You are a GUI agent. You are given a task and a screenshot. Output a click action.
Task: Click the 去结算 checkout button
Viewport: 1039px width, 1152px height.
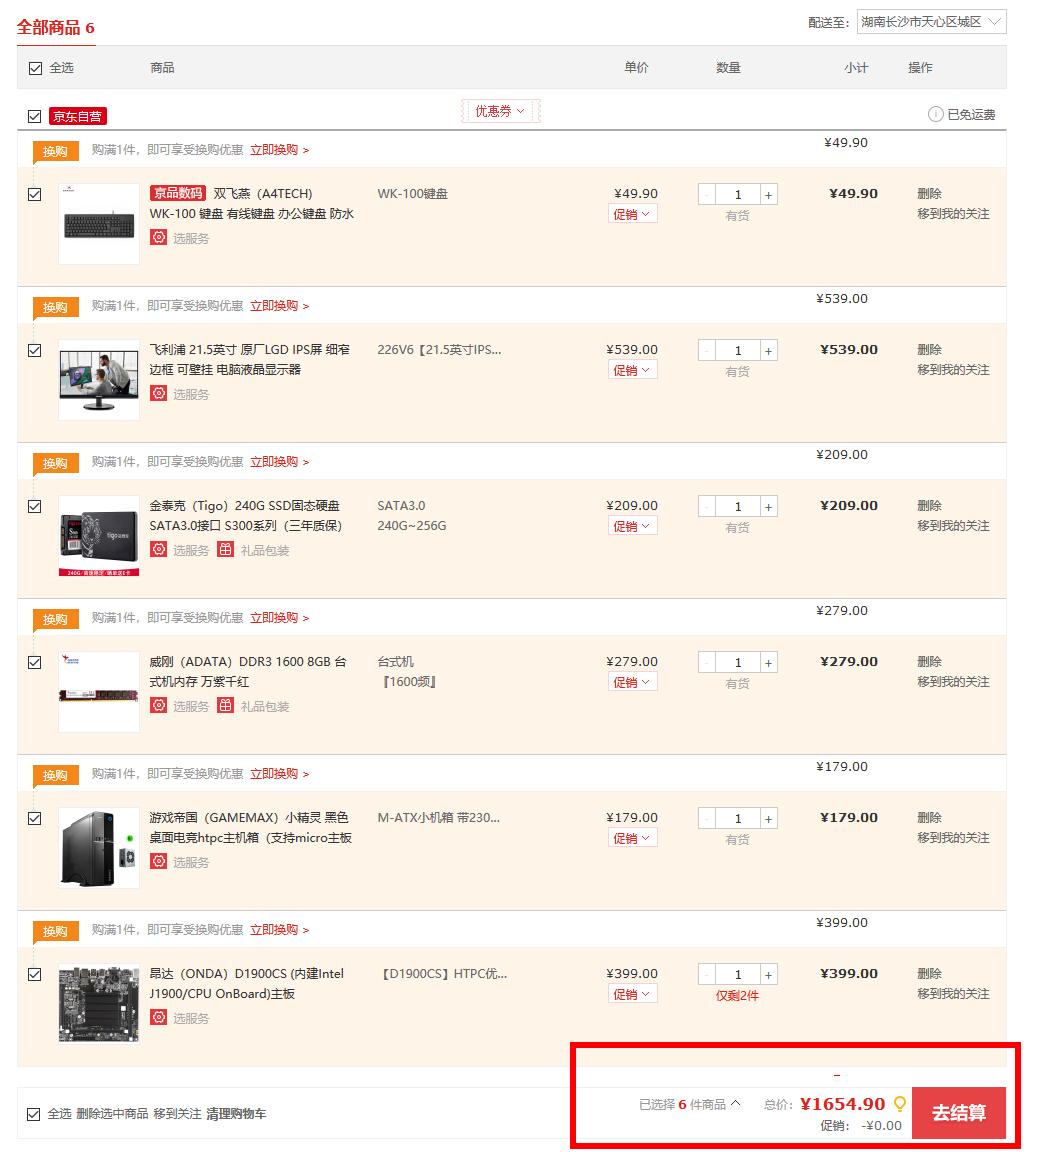(958, 1112)
